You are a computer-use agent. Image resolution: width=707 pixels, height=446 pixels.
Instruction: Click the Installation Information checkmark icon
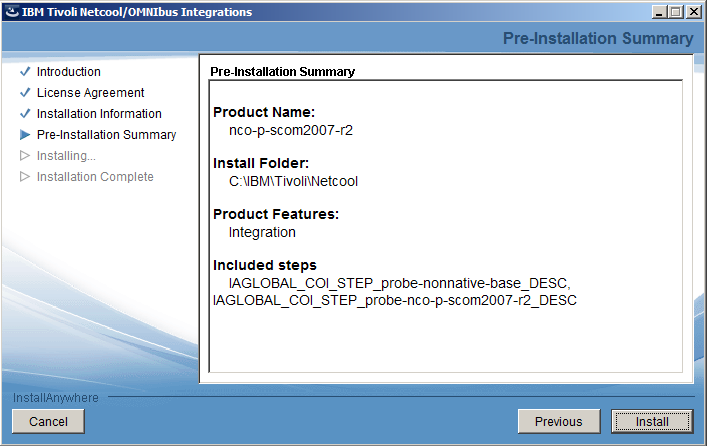[25, 114]
